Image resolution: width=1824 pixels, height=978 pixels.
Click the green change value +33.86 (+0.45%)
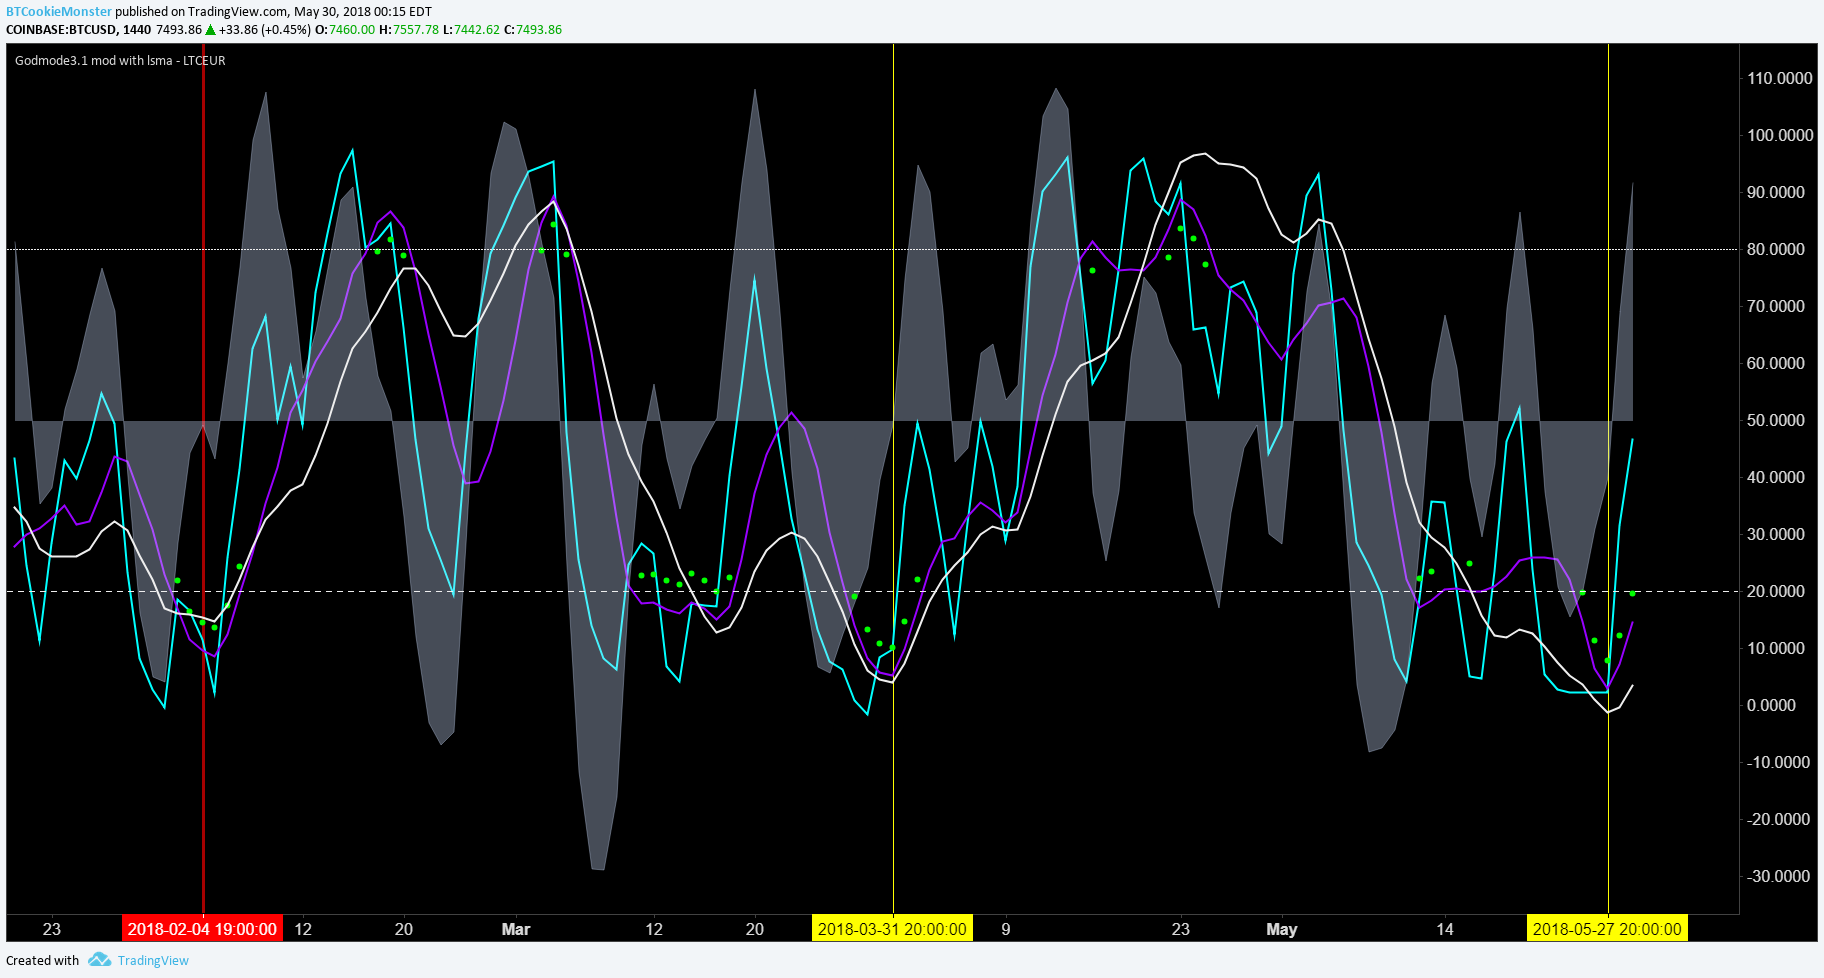tap(265, 30)
